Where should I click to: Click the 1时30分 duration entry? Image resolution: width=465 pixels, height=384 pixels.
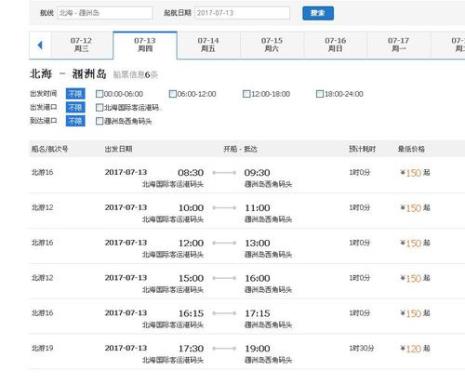[361, 348]
